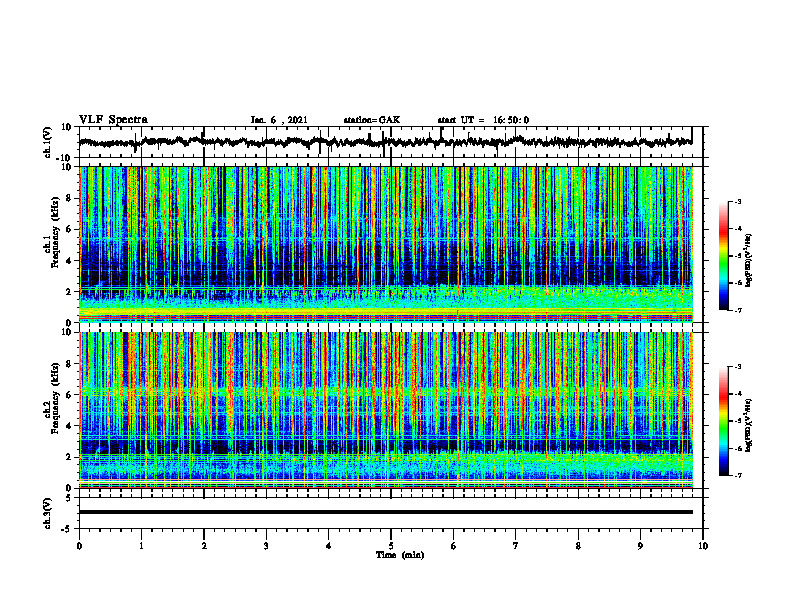
Task: Select the "Jan. 6 , 2021" date text
Action: click(279, 120)
